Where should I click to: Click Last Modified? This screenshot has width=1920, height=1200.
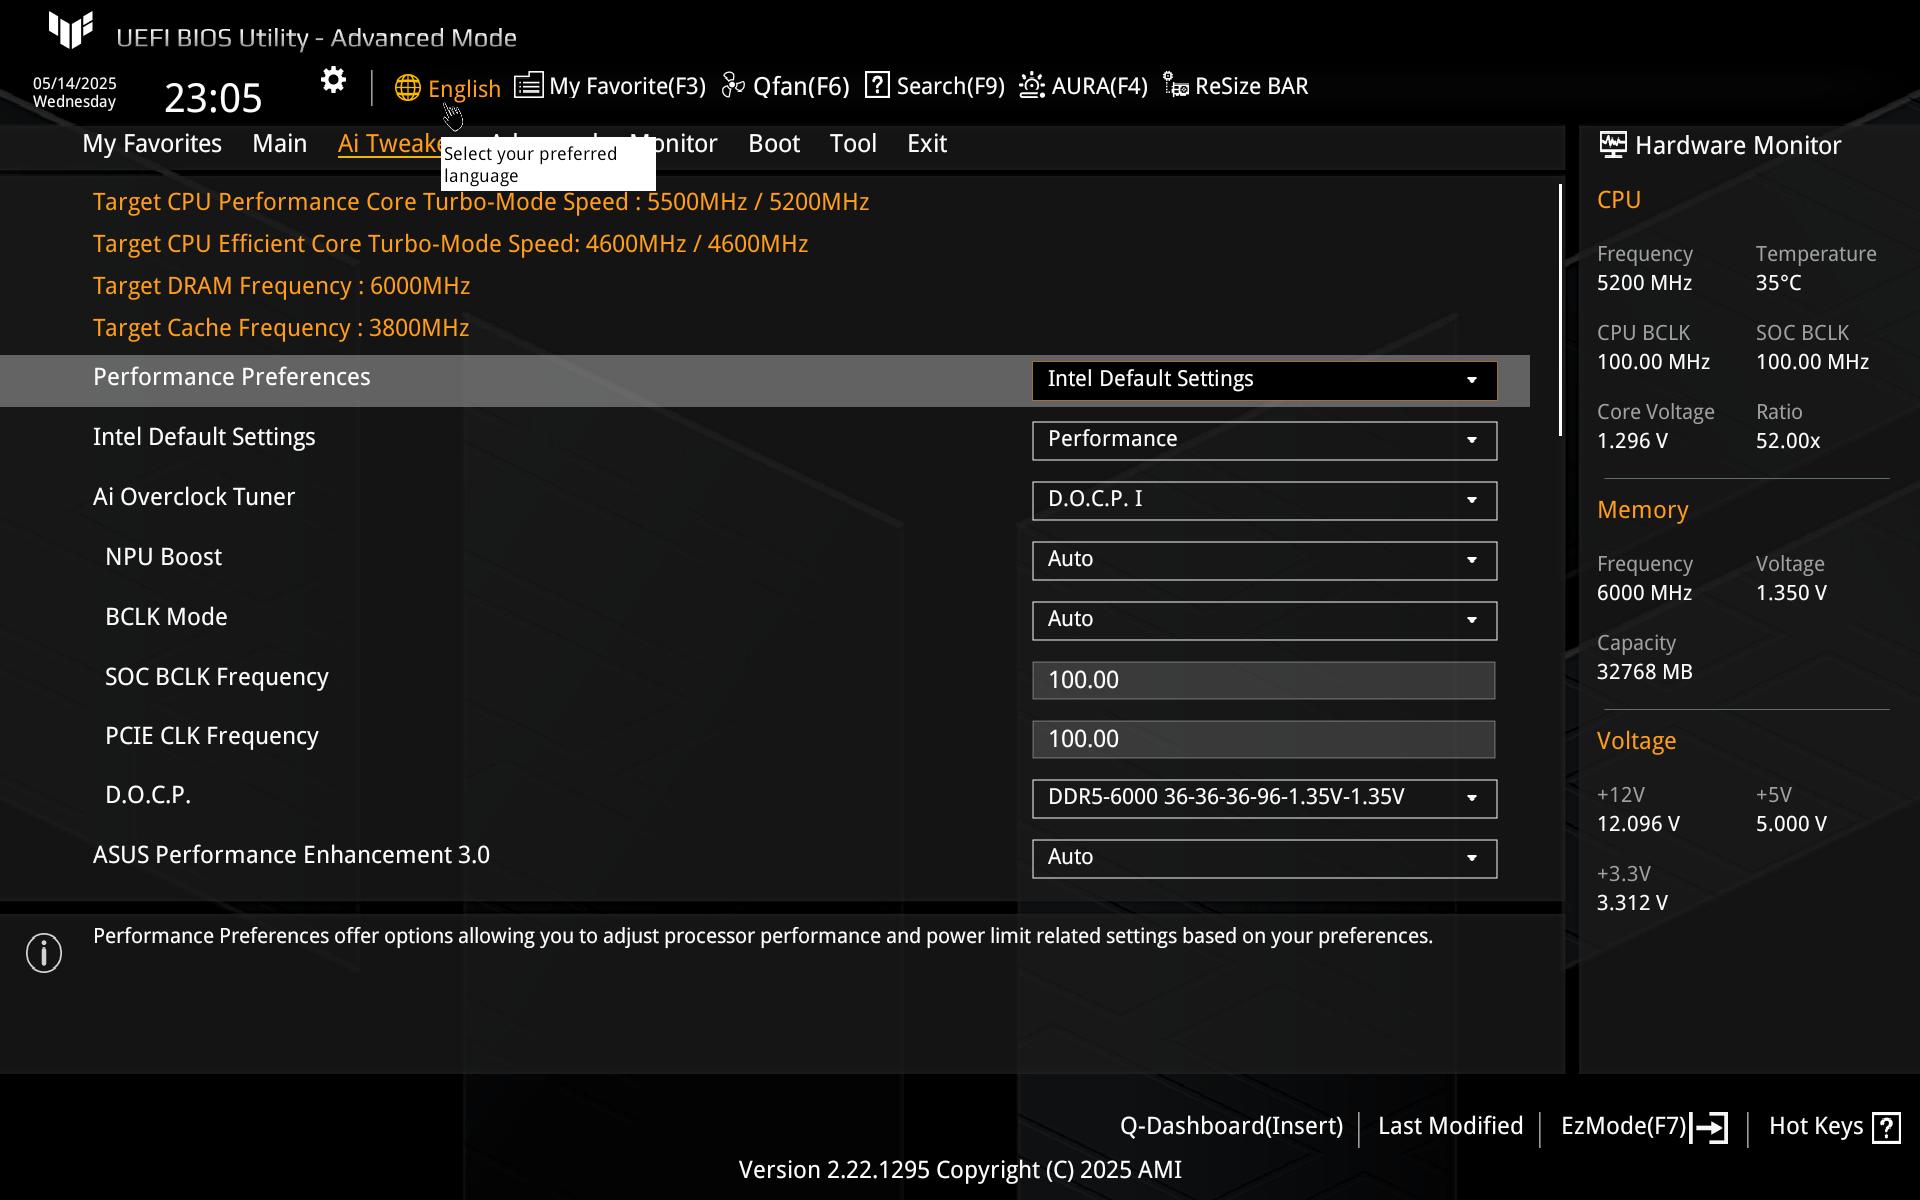click(x=1449, y=1127)
